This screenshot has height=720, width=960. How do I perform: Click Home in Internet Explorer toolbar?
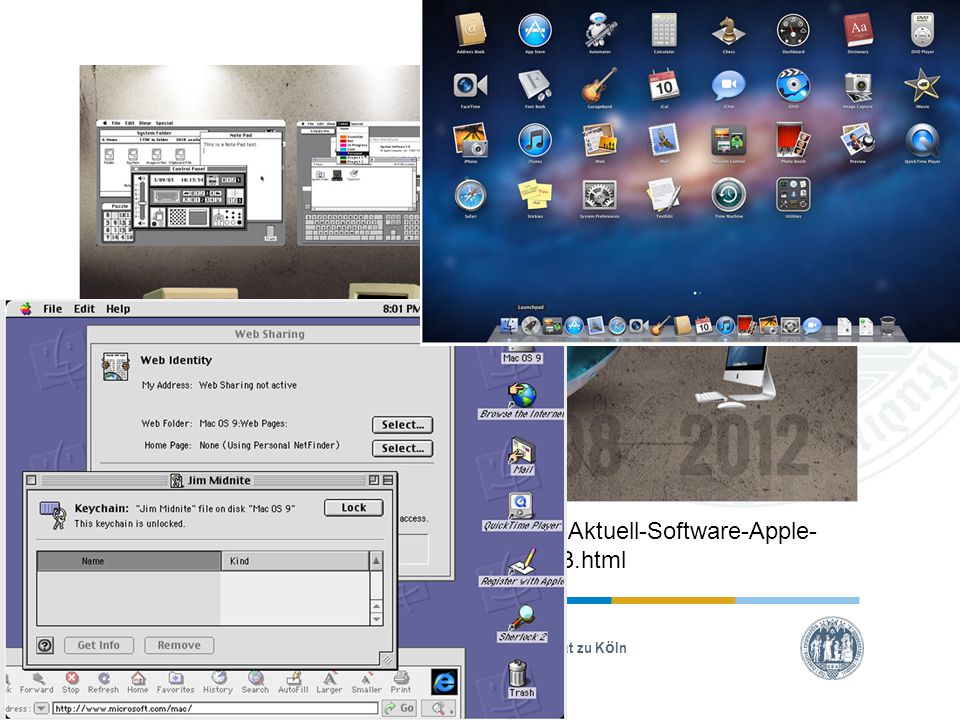tap(138, 682)
